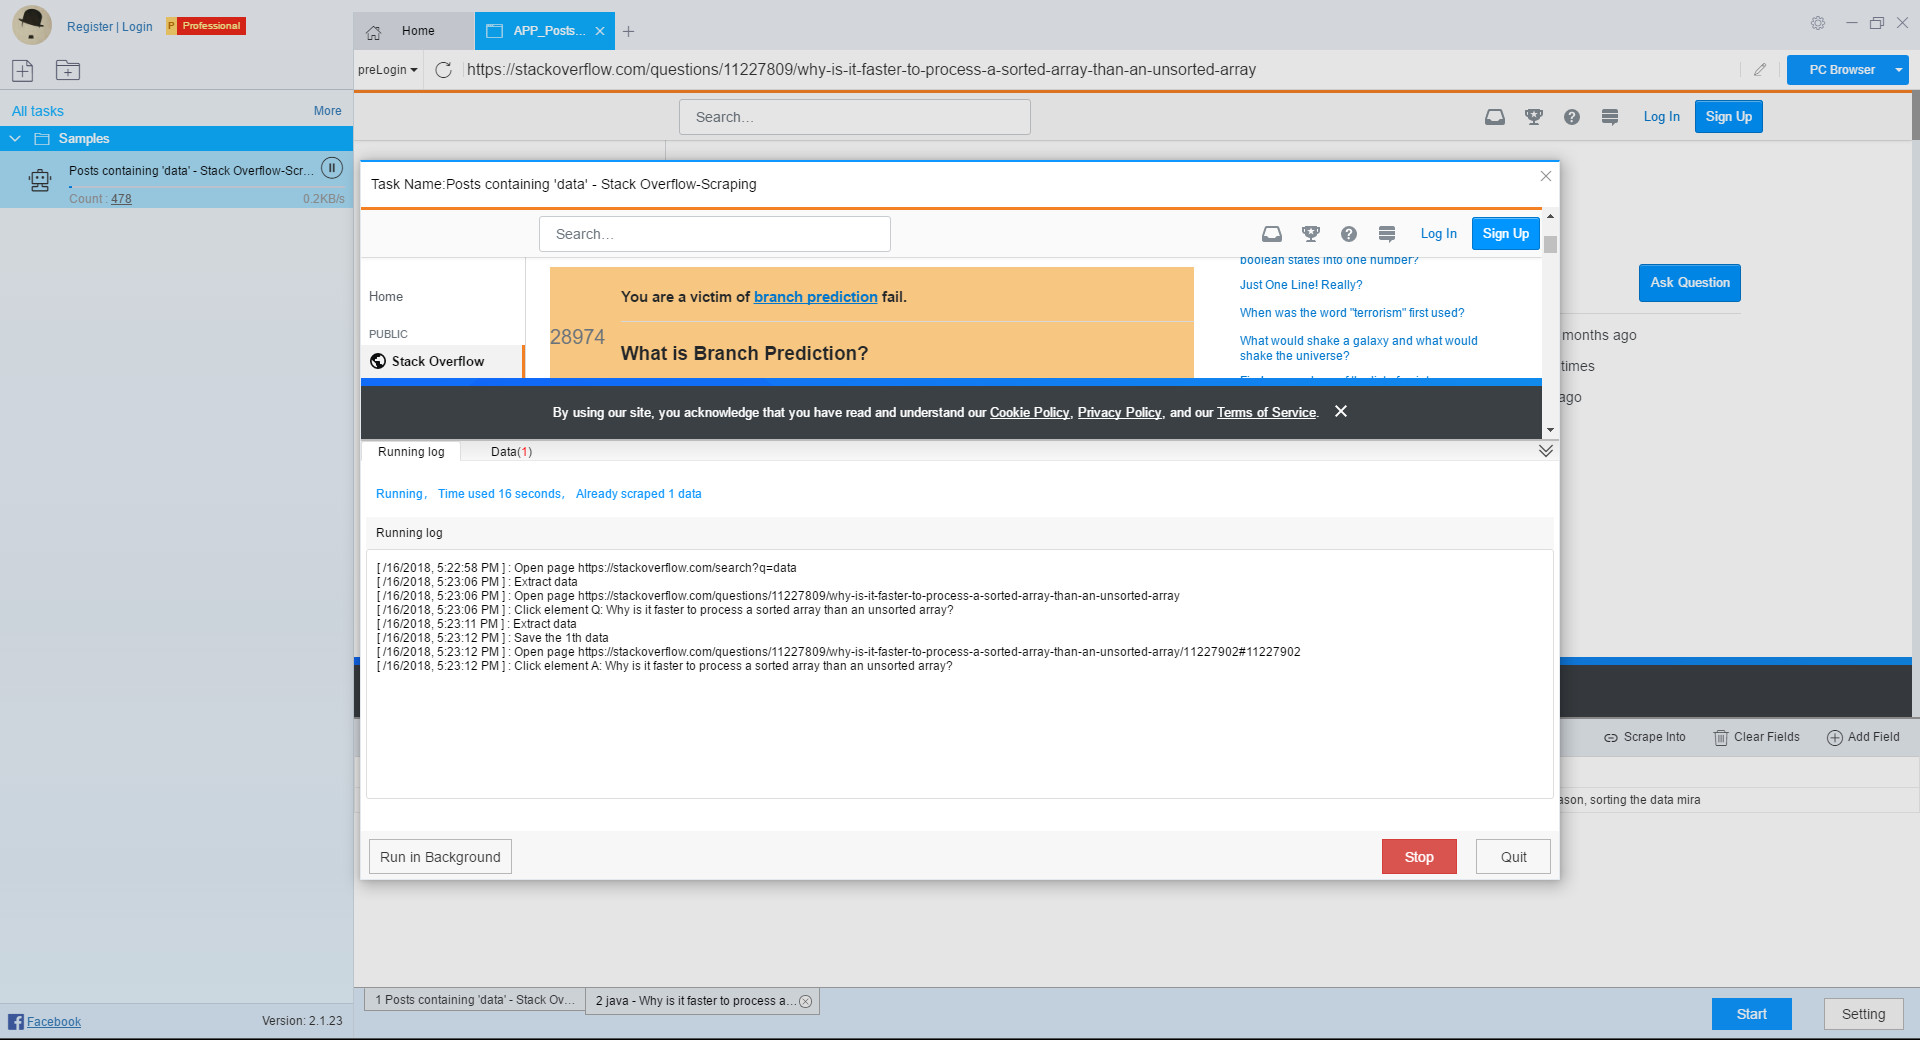The height and width of the screenshot is (1040, 1920).
Task: Reload the page with refresh icon
Action: point(444,70)
